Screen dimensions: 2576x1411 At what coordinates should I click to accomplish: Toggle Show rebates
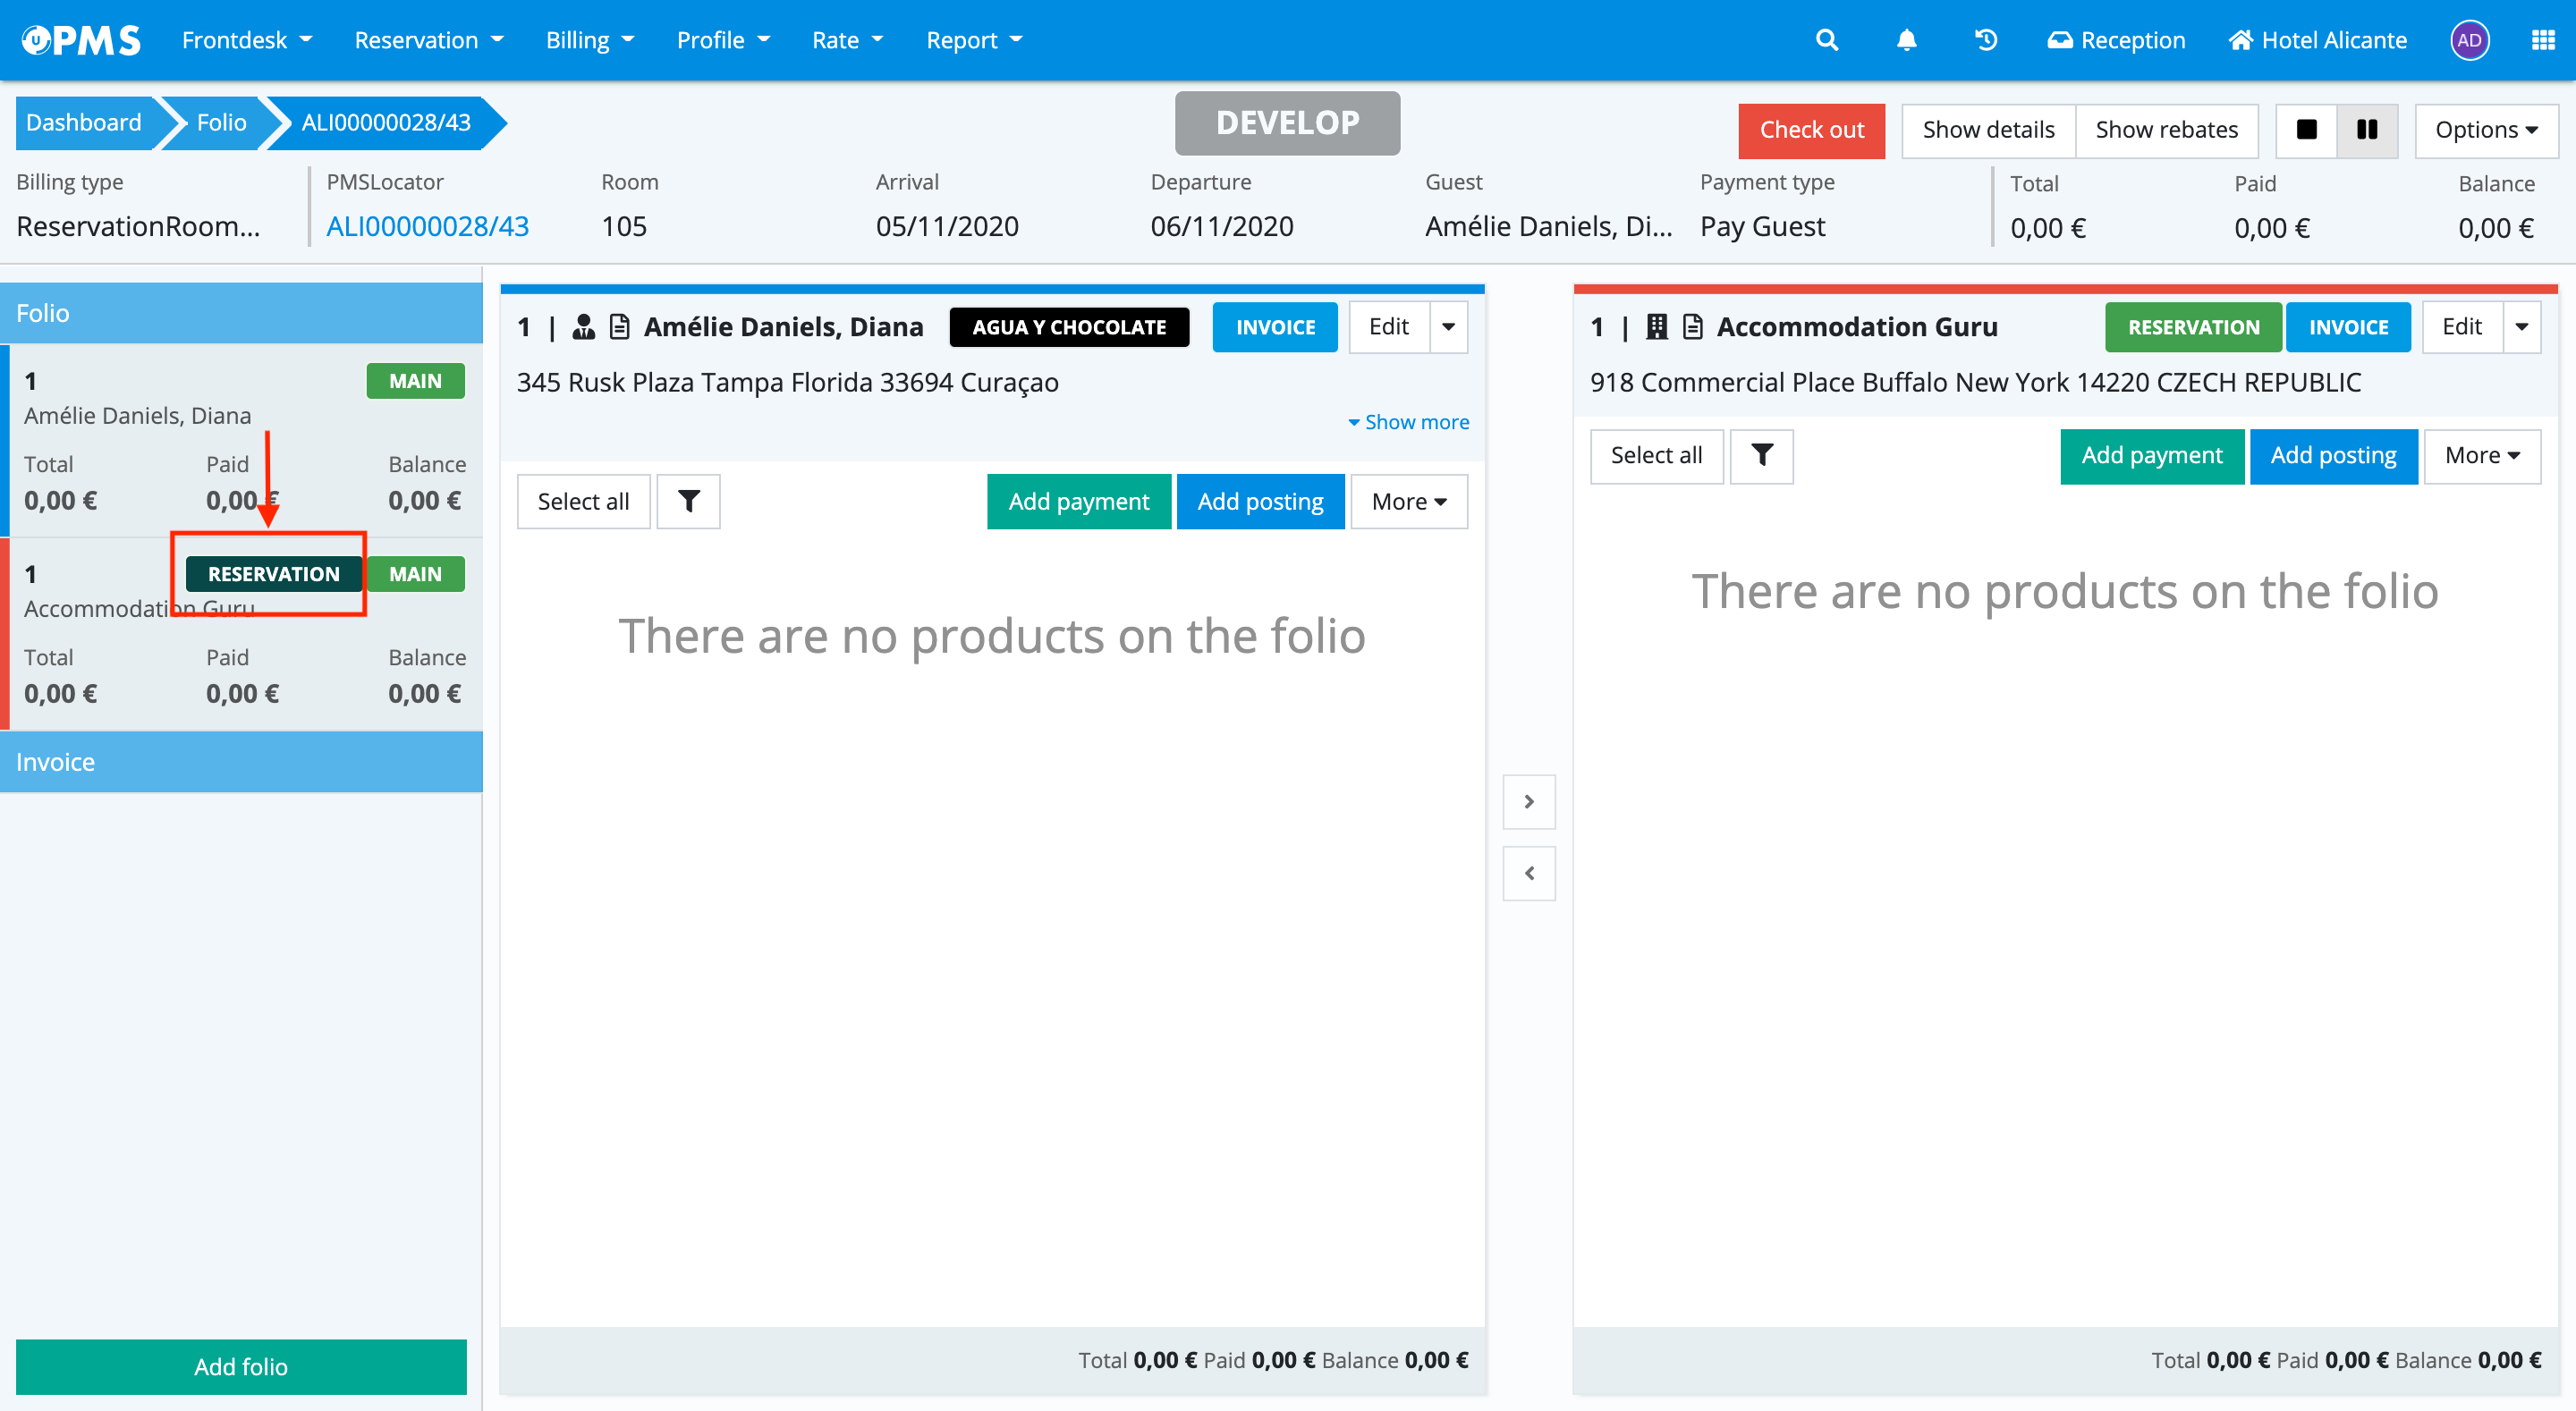(2166, 130)
